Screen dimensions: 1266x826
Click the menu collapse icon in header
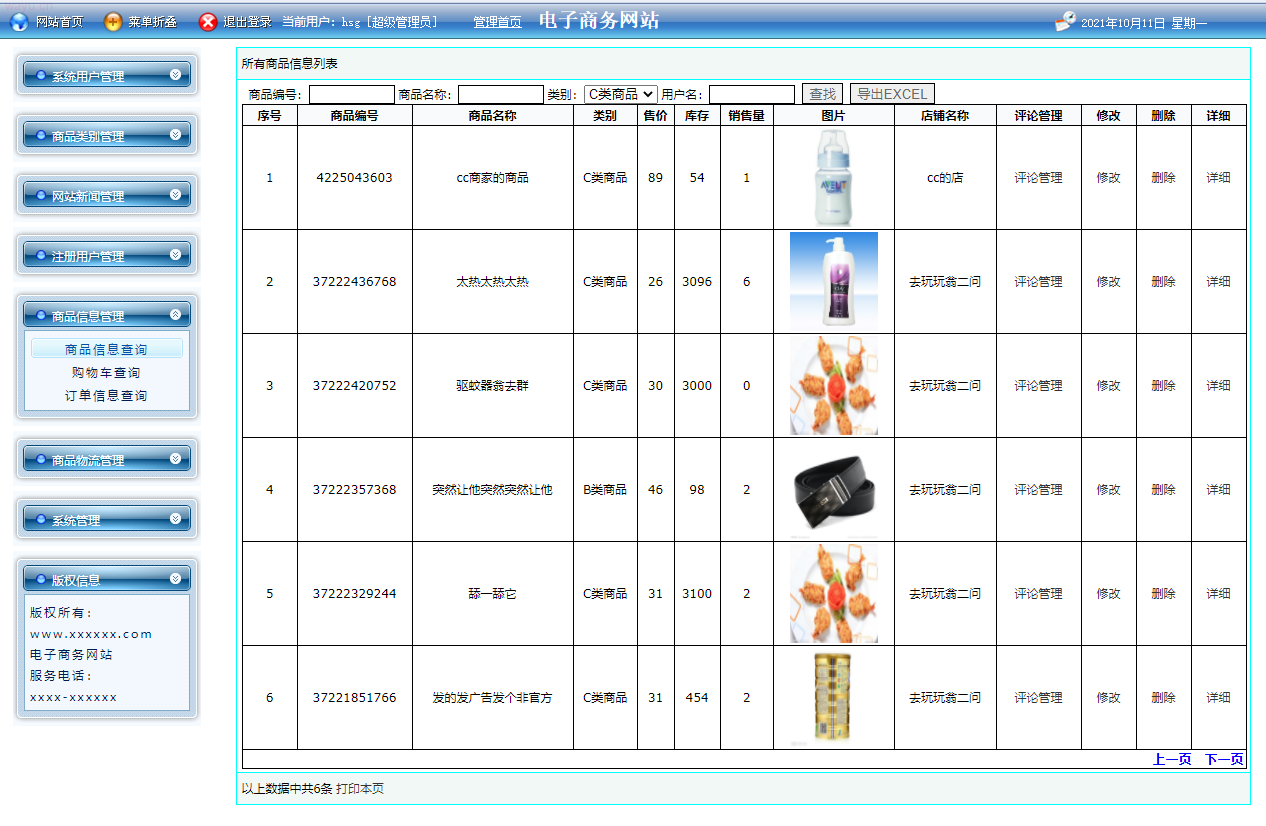tap(113, 22)
